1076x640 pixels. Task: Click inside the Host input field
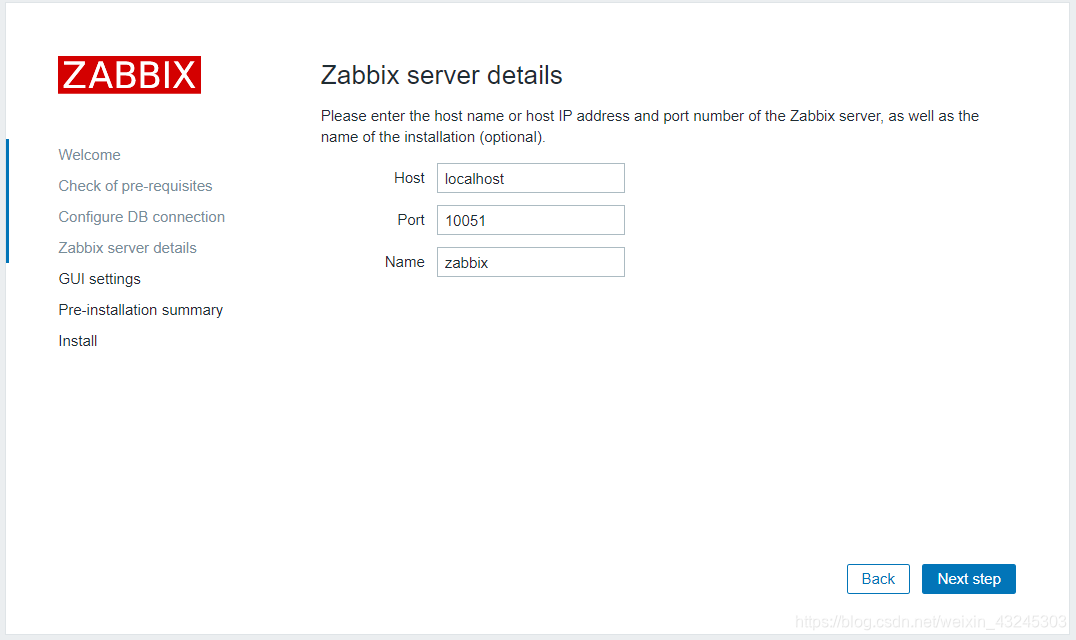530,178
